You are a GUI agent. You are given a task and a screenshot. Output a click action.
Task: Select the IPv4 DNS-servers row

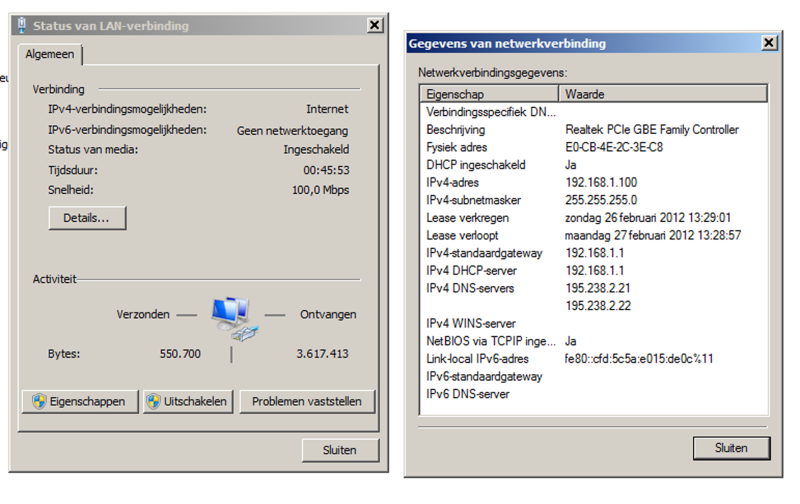[594, 288]
